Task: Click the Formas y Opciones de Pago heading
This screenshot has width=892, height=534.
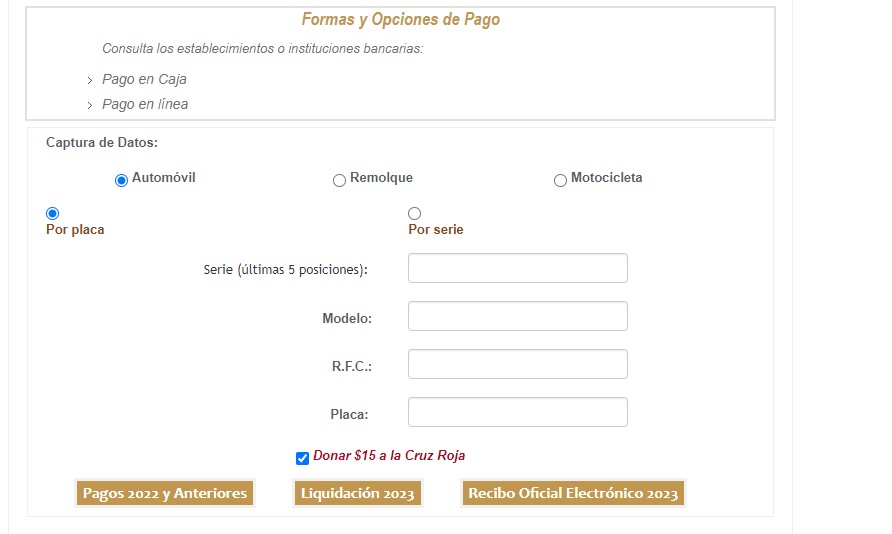Action: (400, 20)
